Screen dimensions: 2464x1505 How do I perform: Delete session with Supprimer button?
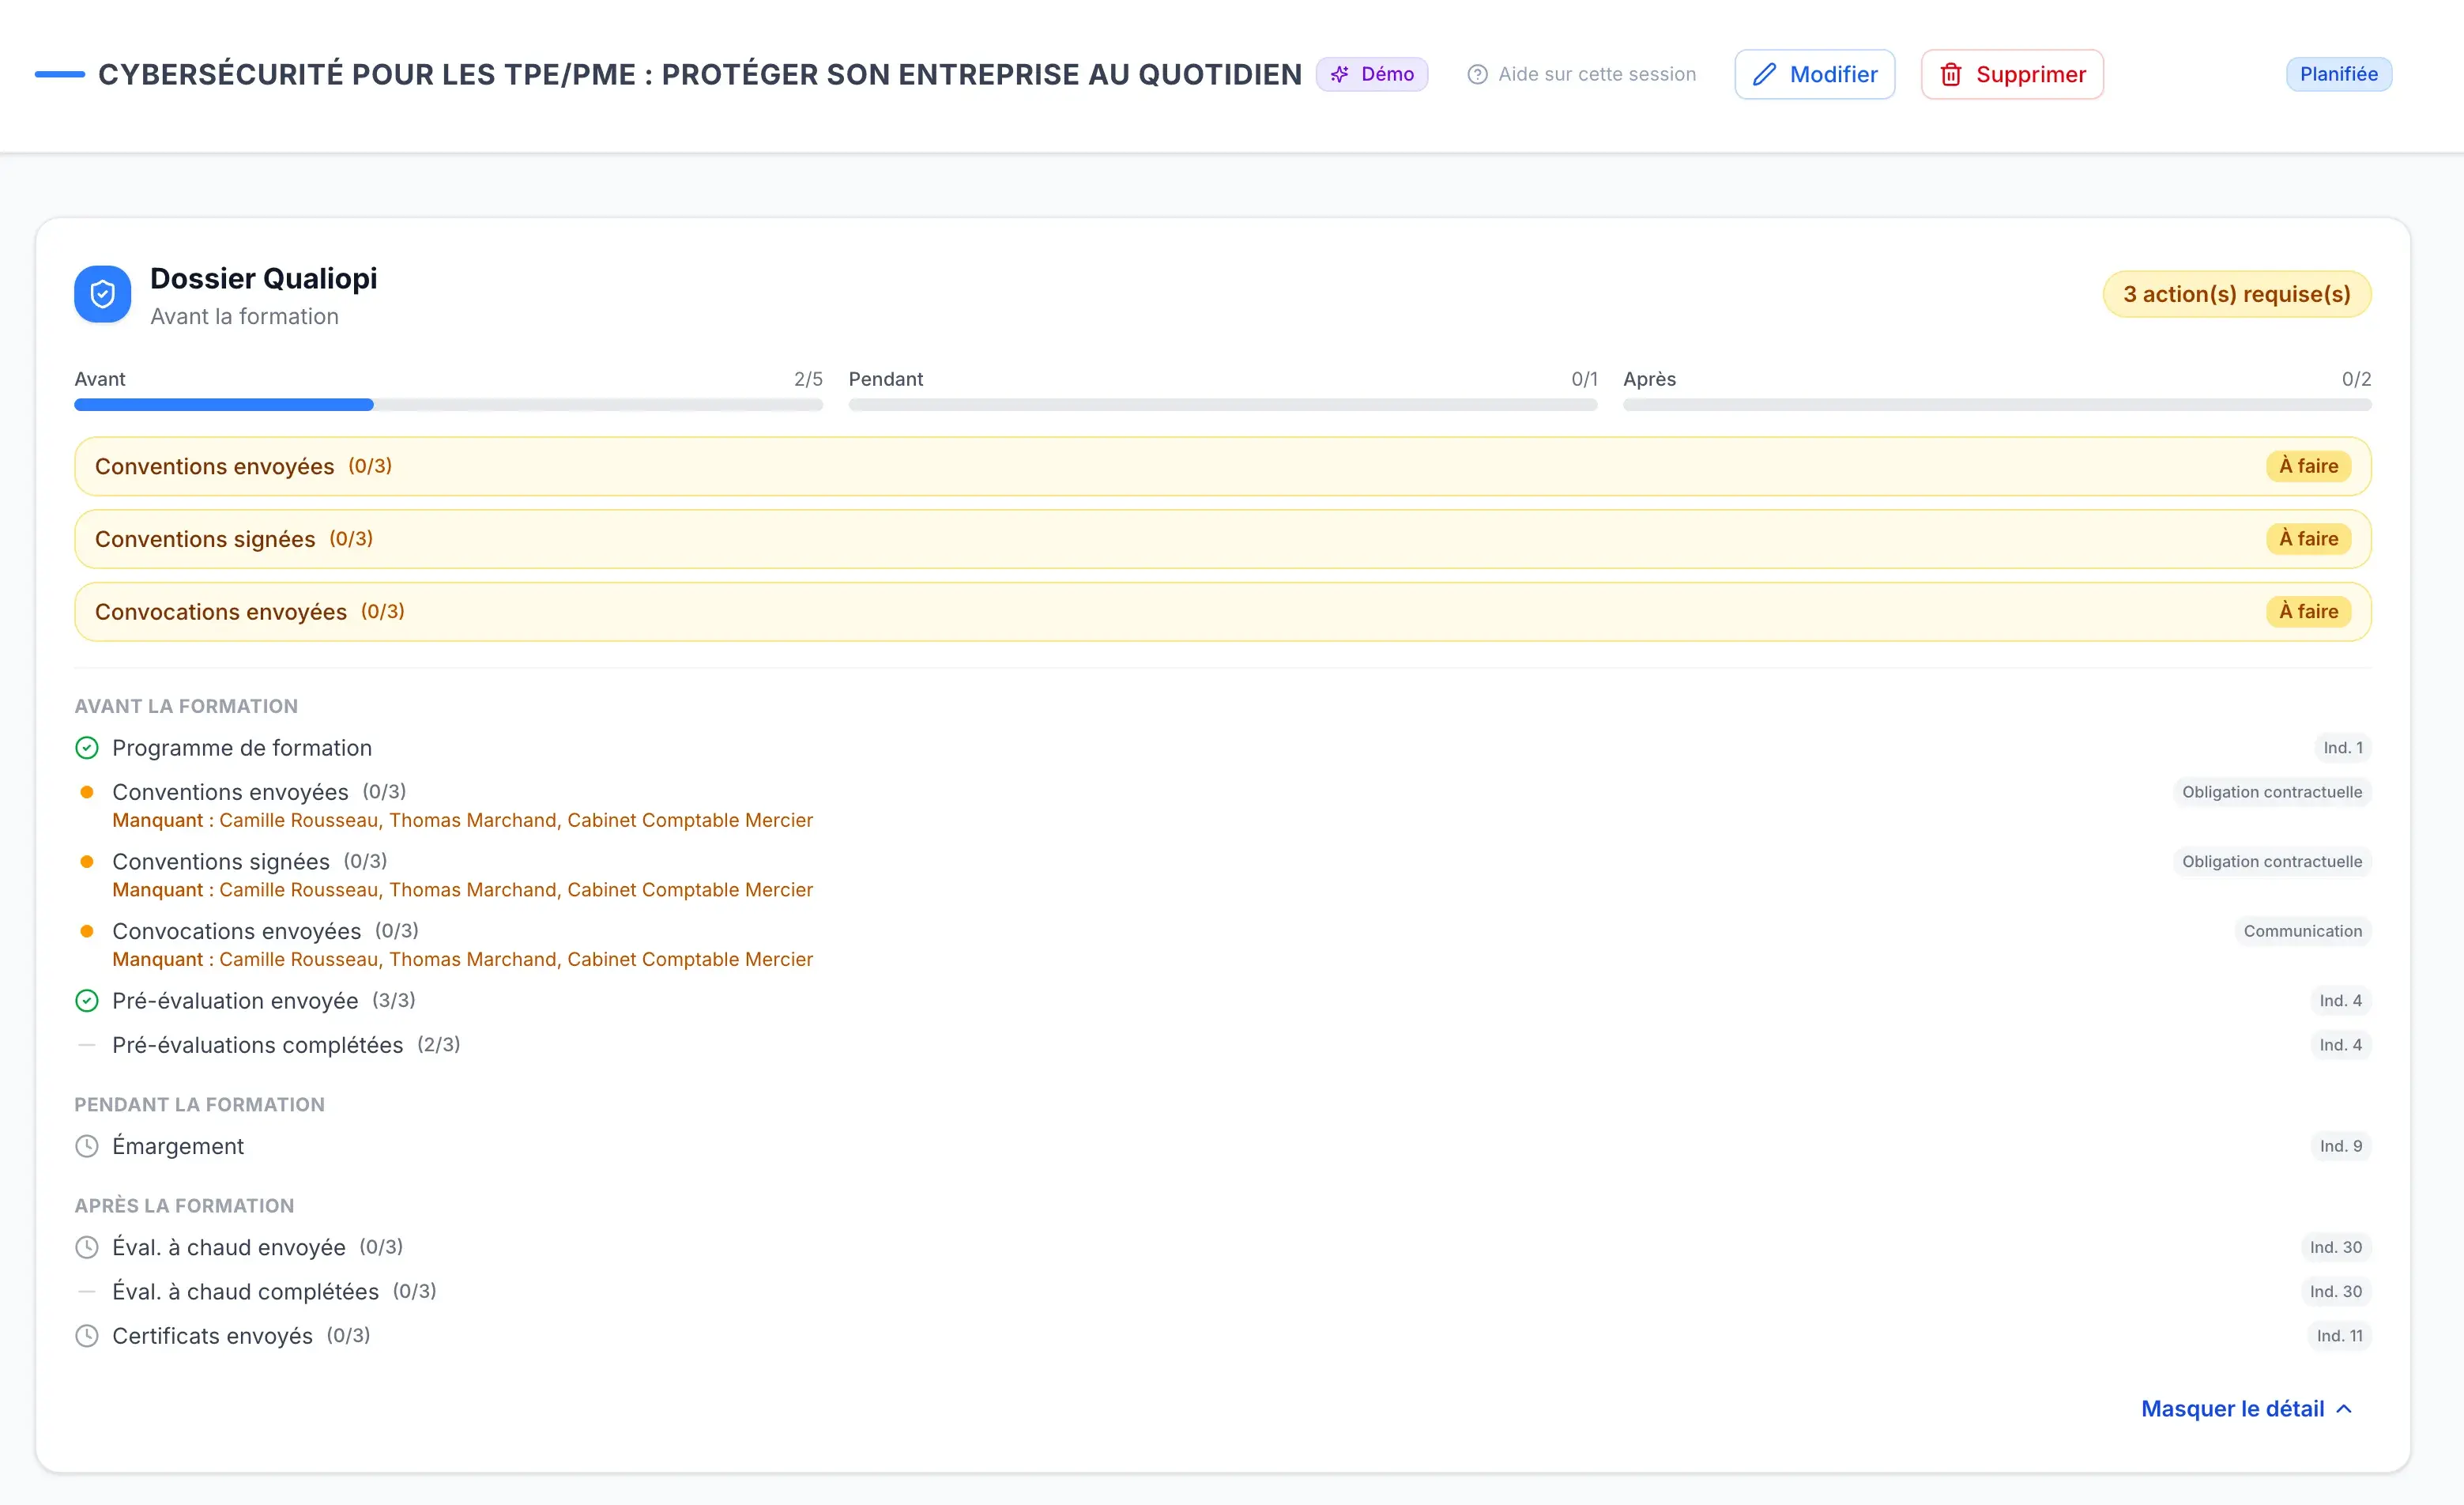[2012, 74]
